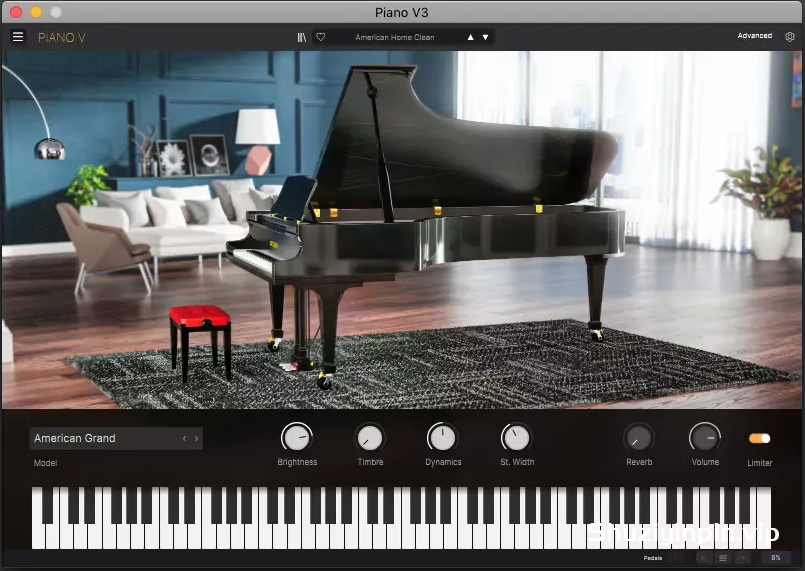Open the Advanced panel
Screen dimensions: 805x571
pos(755,35)
